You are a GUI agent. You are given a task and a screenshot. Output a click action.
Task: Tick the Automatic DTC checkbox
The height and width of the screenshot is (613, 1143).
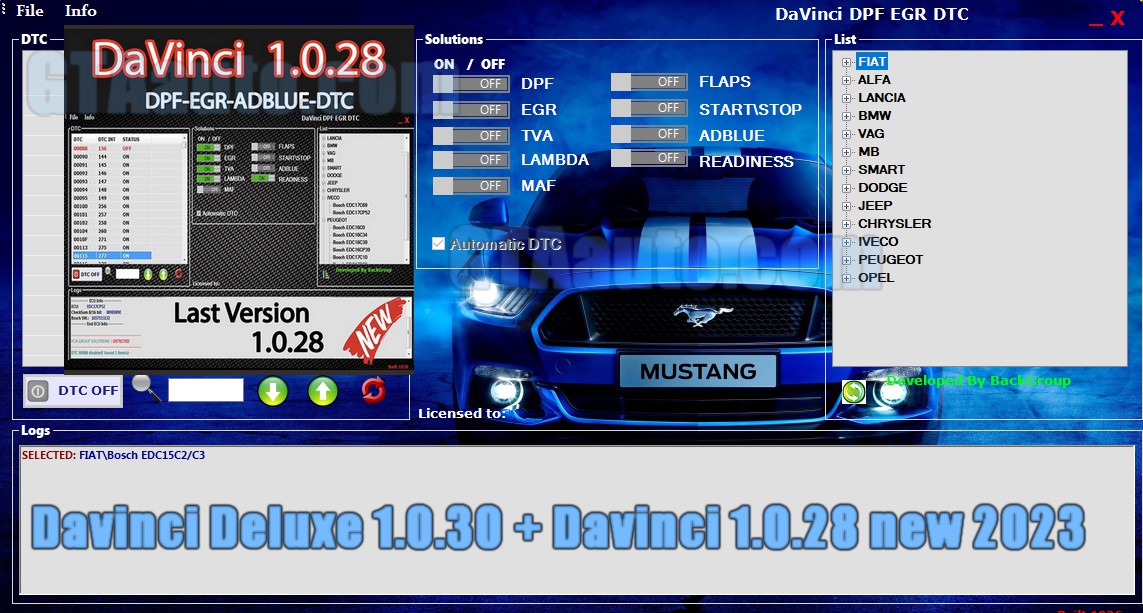(438, 244)
